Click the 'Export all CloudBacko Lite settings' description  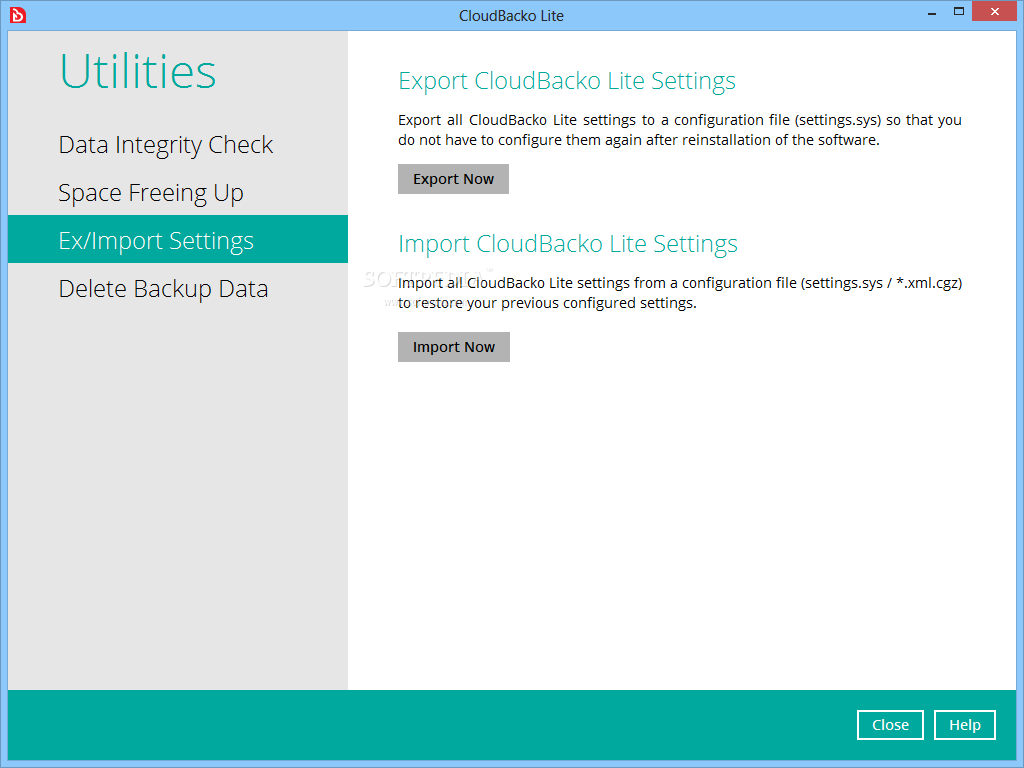[680, 130]
